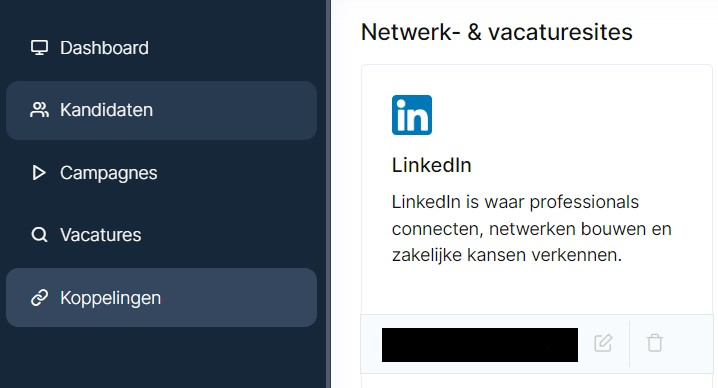Click the blue LinkedIn logo
The width and height of the screenshot is (718, 388).
pyautogui.click(x=412, y=115)
